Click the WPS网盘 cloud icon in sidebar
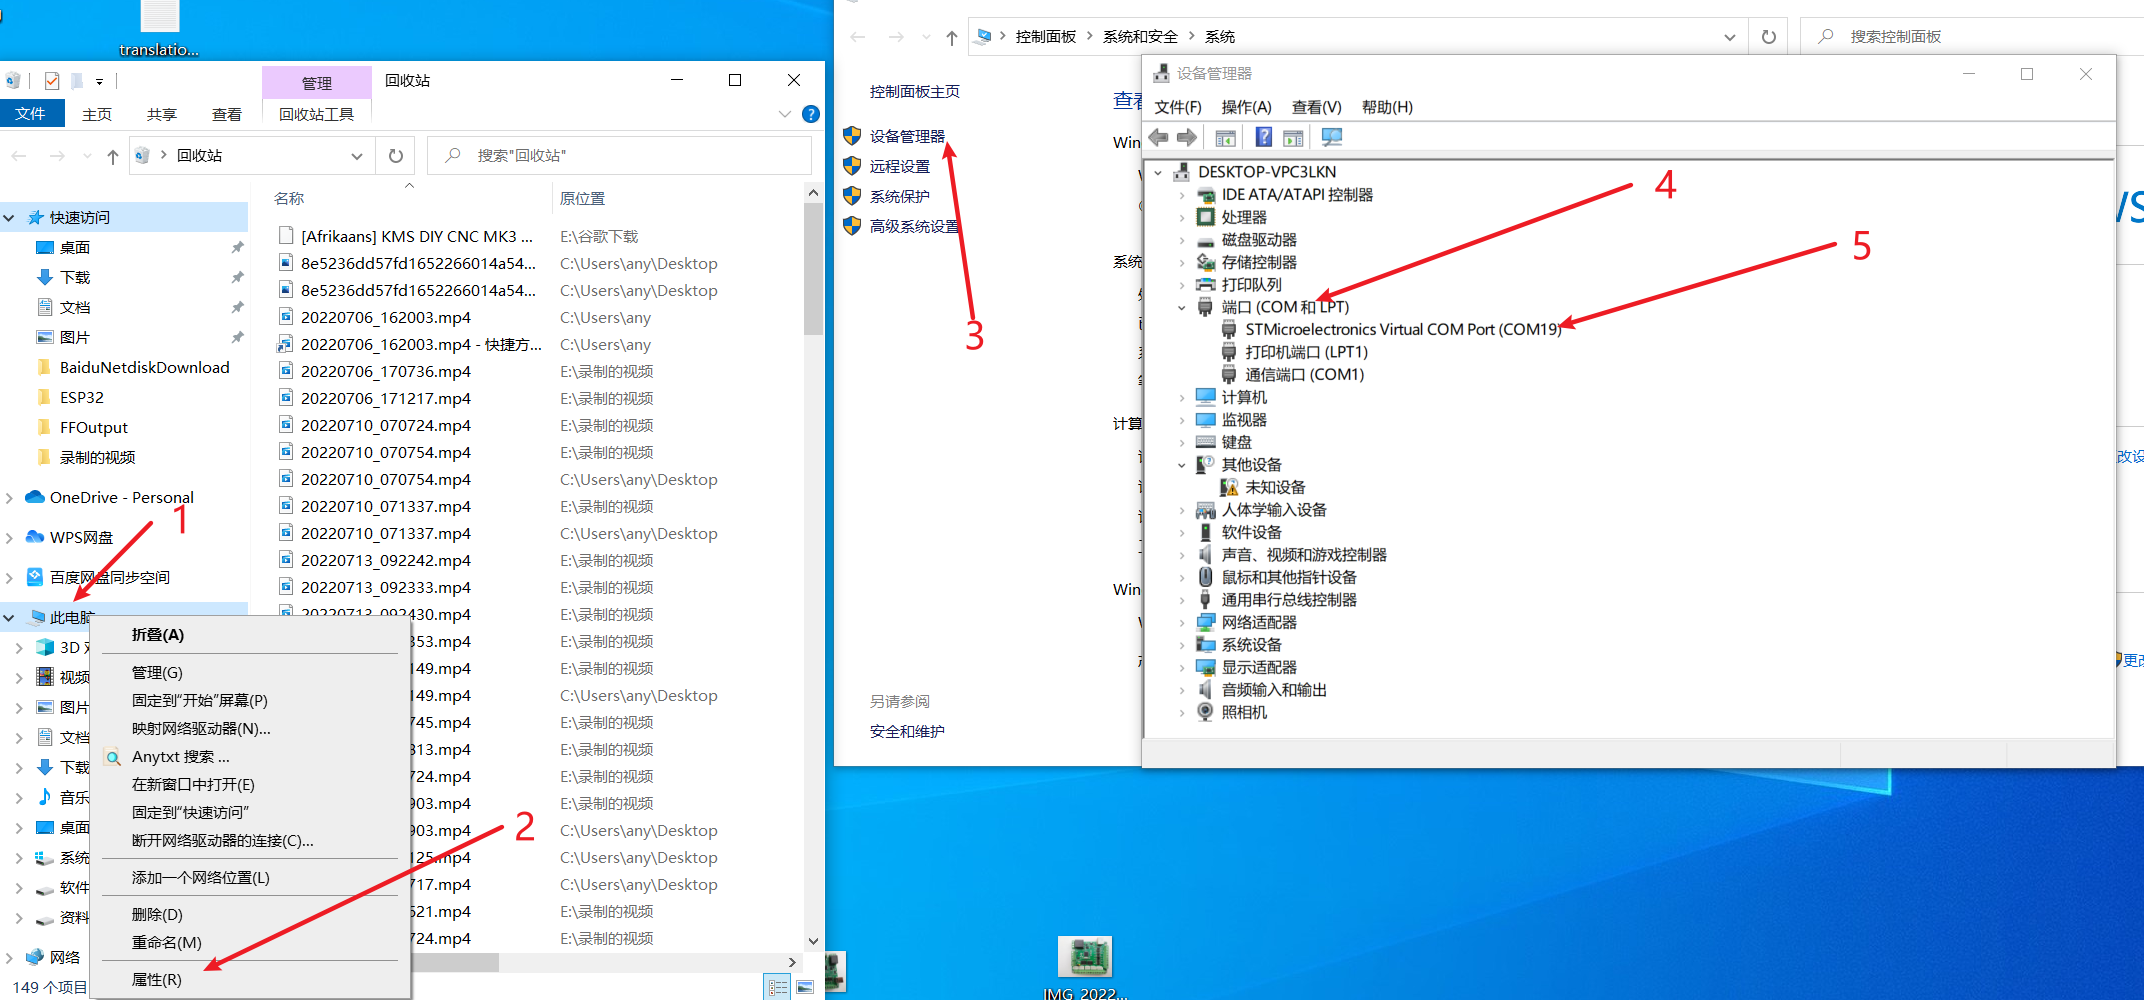 (35, 537)
